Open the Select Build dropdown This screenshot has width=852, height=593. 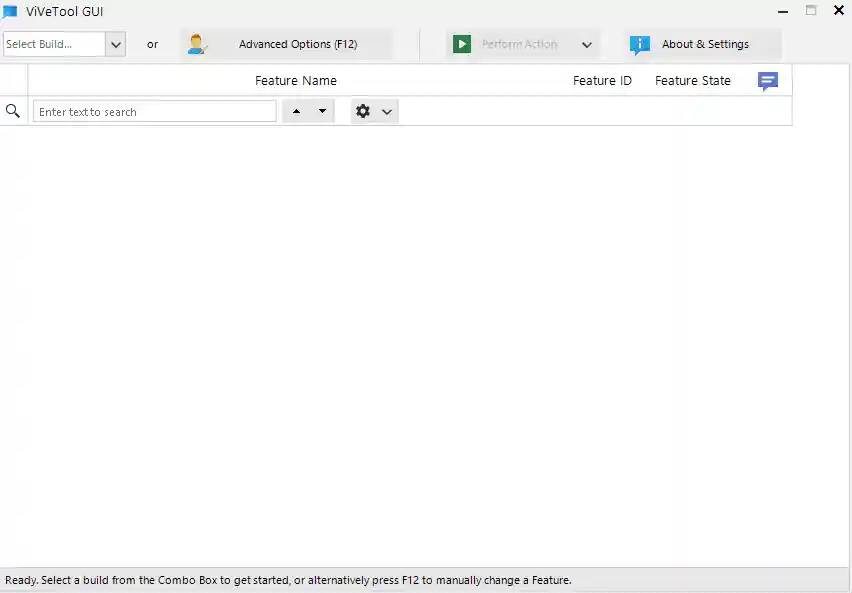coord(115,44)
